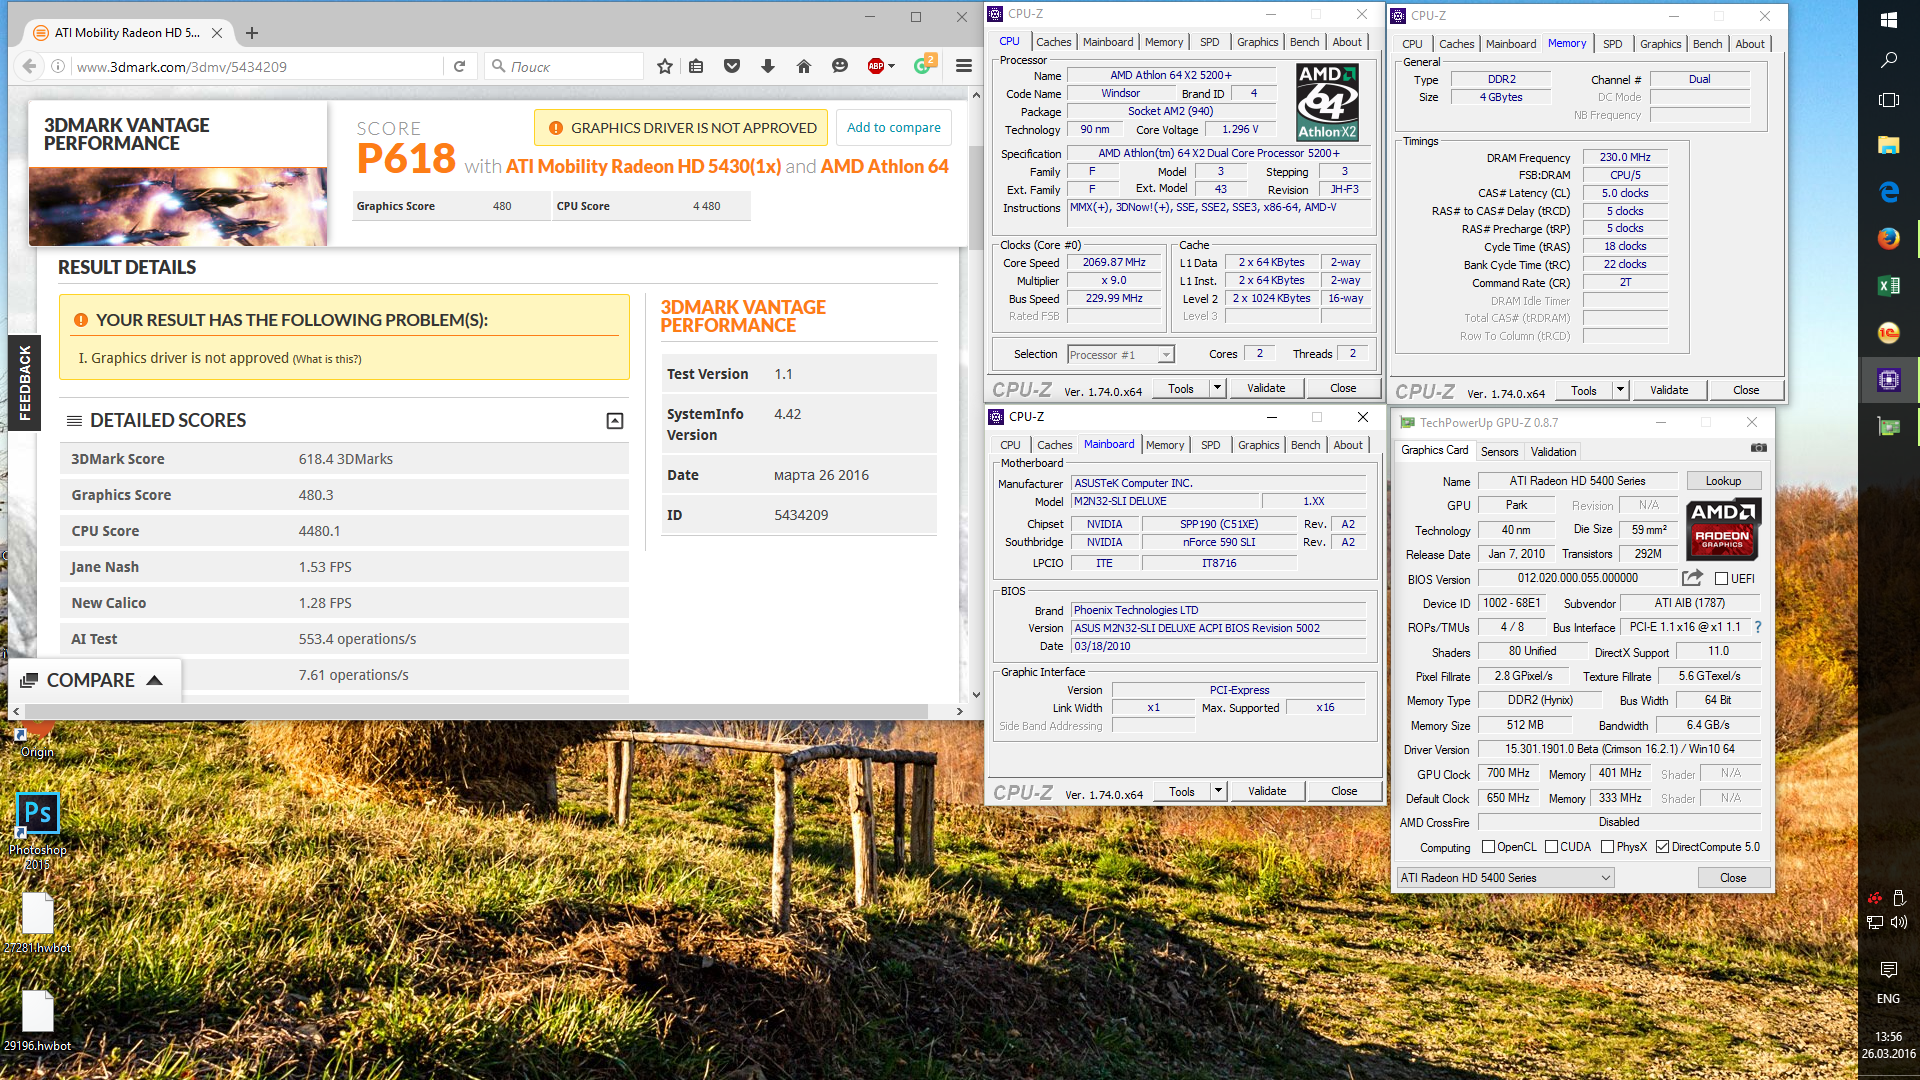
Task: Click the Firefox URL address field
Action: [x=258, y=67]
